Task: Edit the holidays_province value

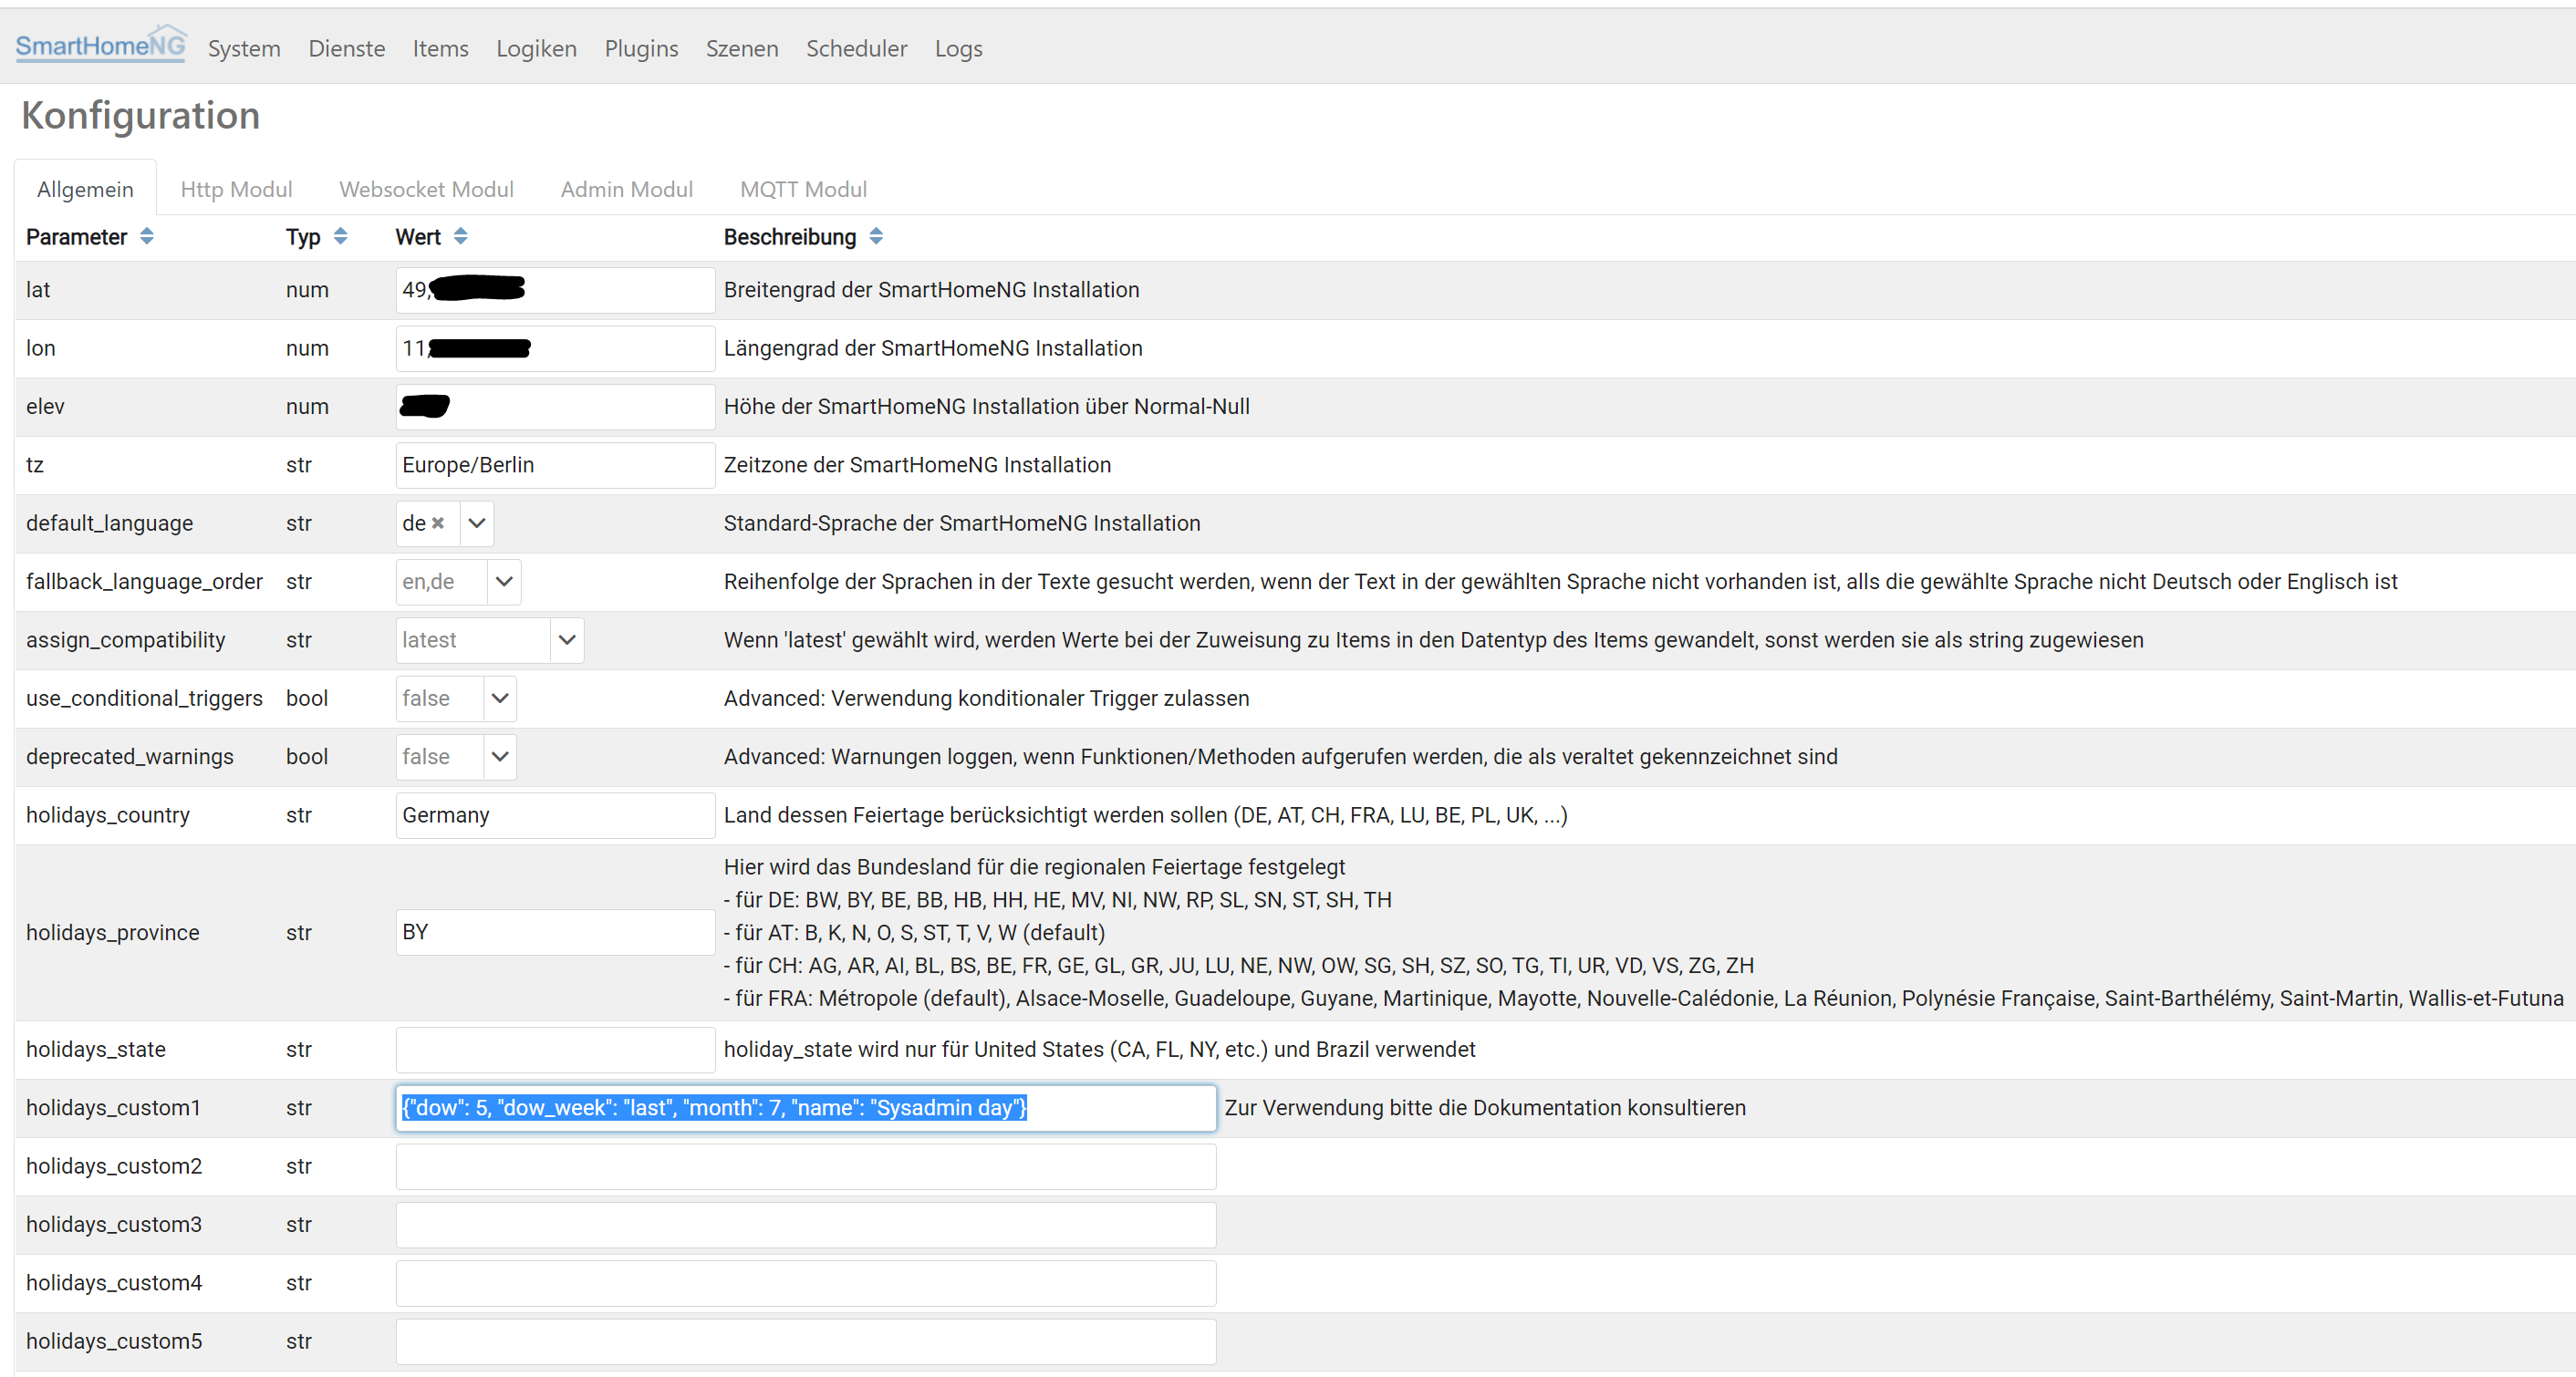Action: coord(554,931)
